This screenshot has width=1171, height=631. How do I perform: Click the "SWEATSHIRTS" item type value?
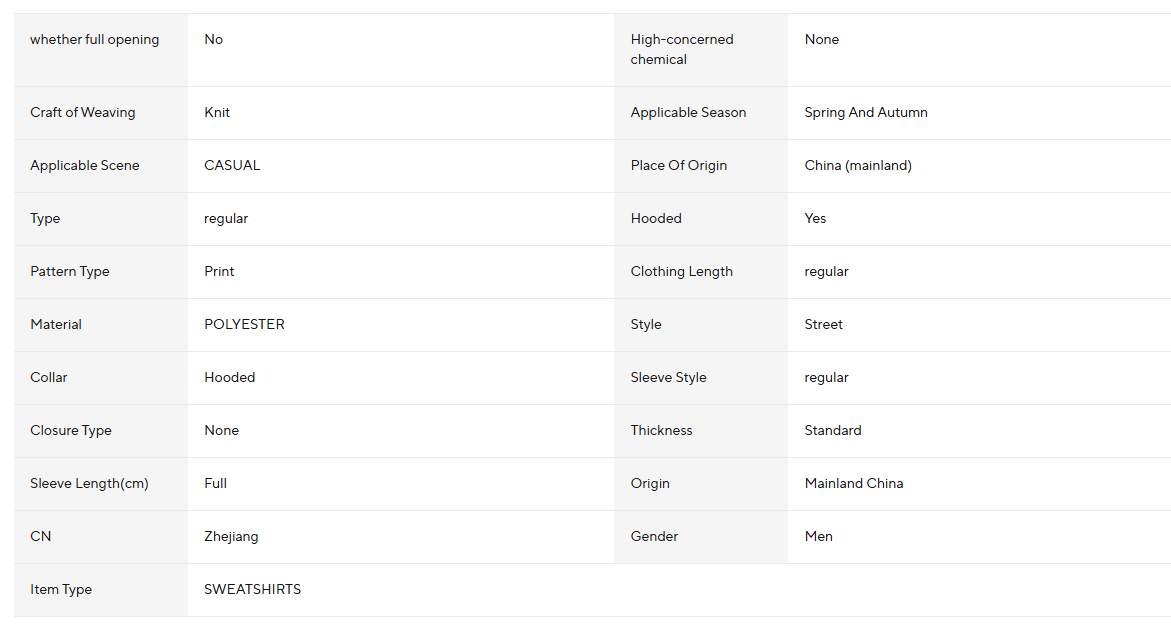coord(252,590)
